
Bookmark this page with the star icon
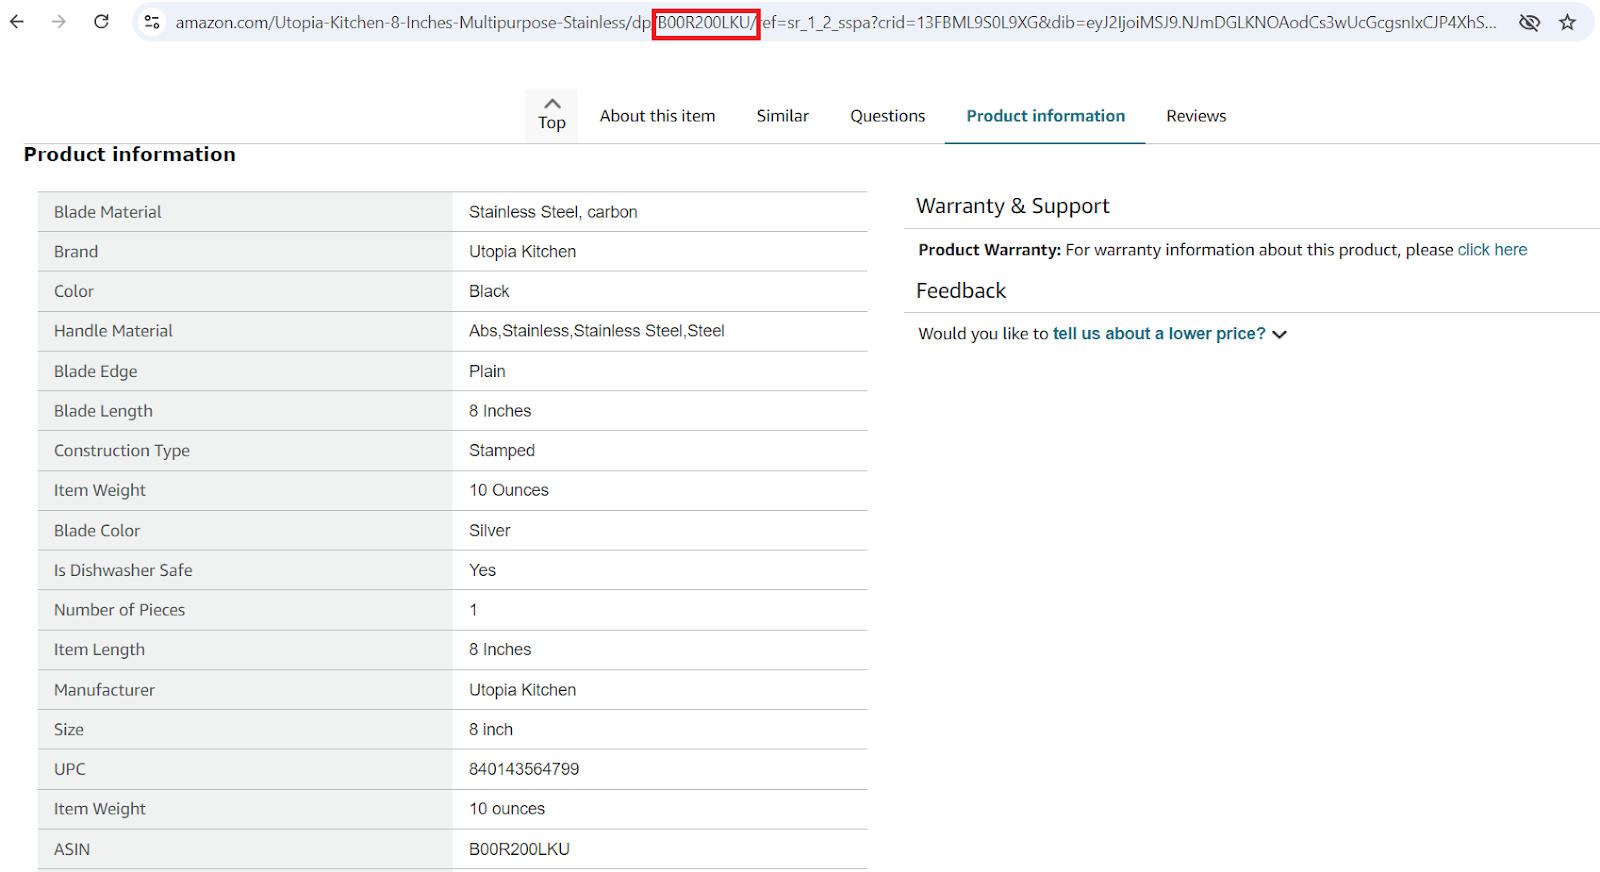[x=1567, y=22]
